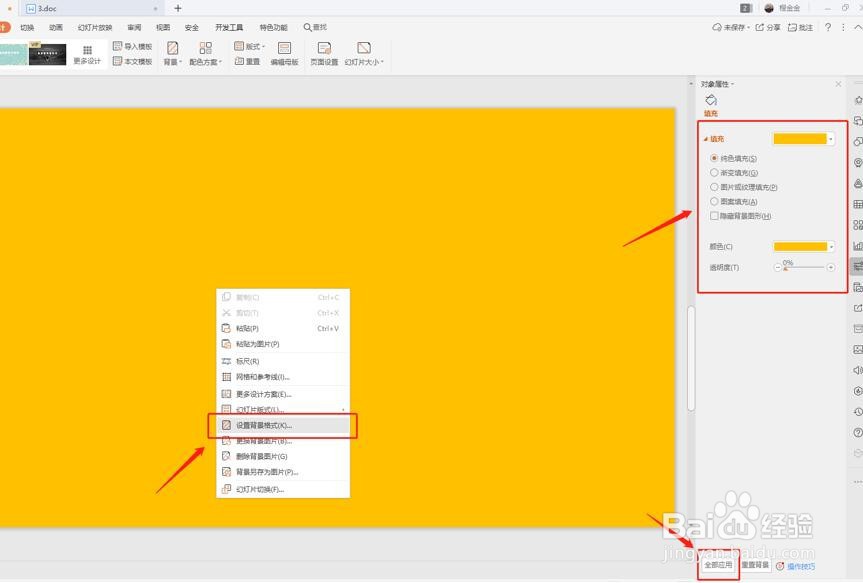Expand the 幻灯片大小 dropdown arrow

[x=382, y=62]
